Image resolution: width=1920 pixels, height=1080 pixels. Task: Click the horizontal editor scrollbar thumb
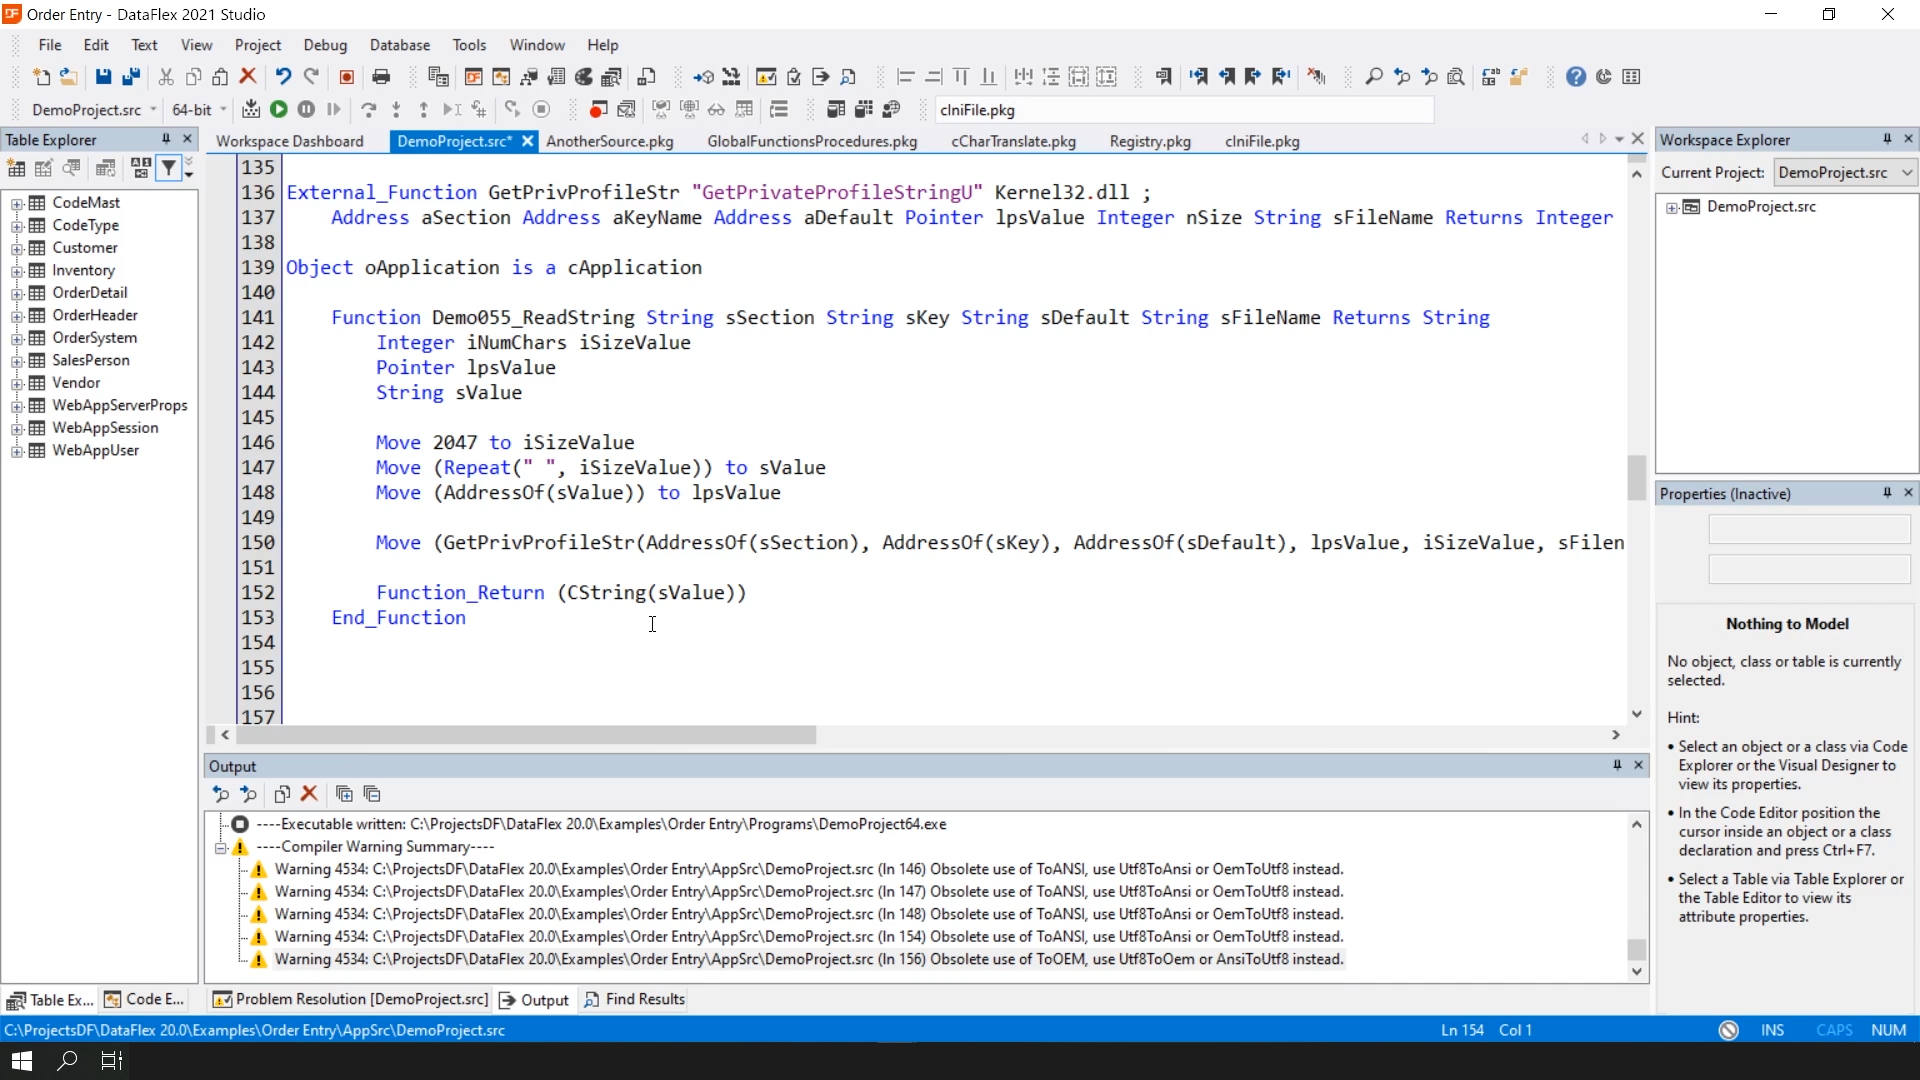pyautogui.click(x=527, y=735)
